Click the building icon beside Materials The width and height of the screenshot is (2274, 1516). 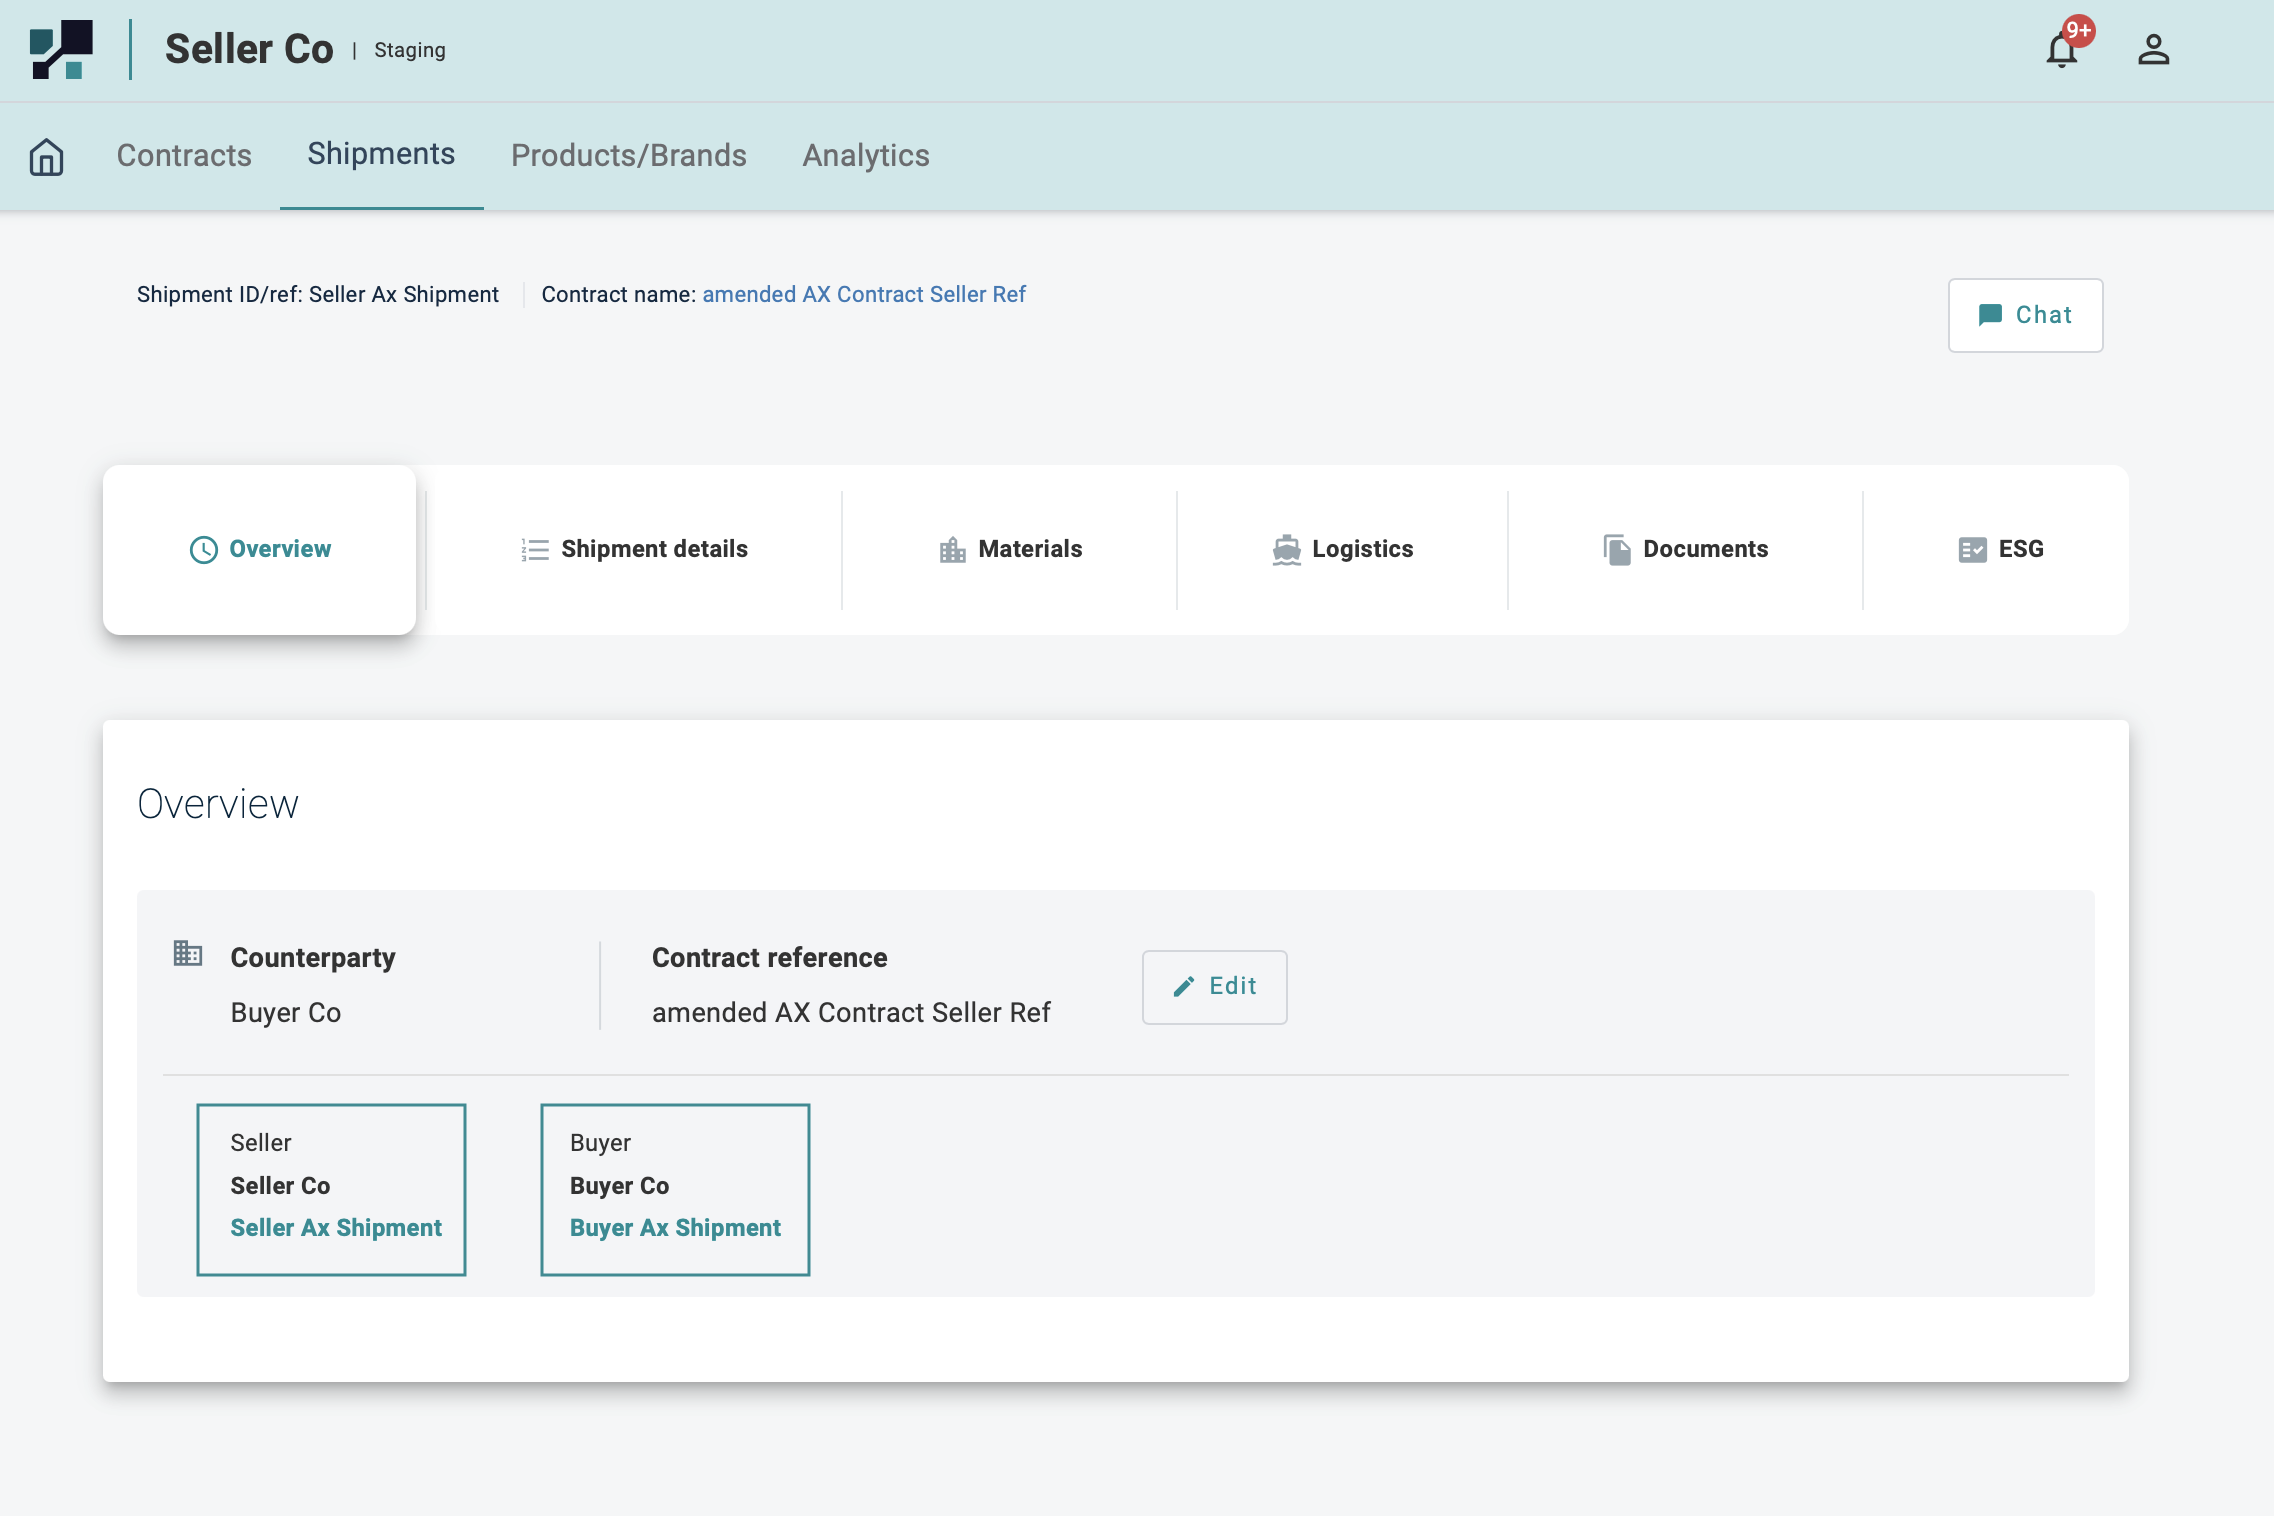952,550
